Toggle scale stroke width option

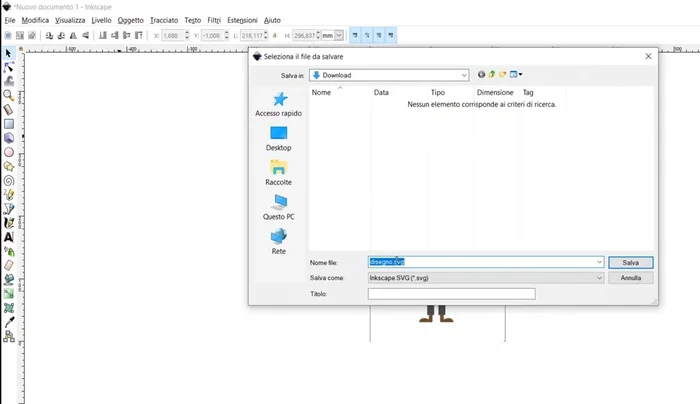[x=355, y=35]
